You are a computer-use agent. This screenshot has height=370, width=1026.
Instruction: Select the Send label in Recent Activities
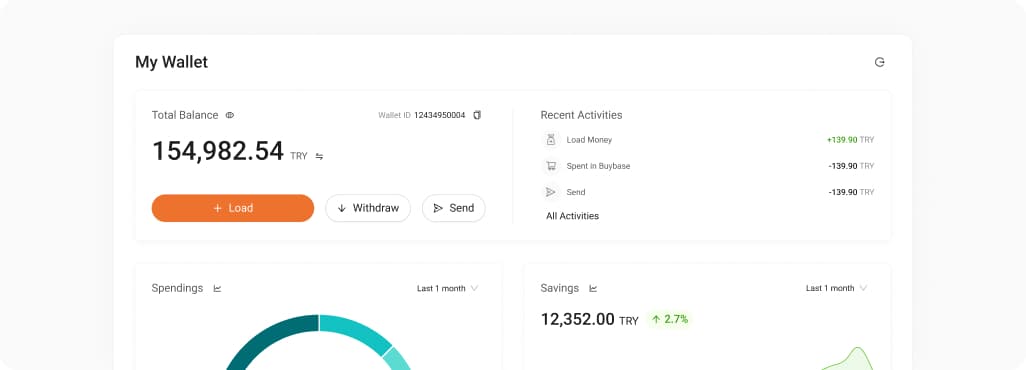[576, 193]
